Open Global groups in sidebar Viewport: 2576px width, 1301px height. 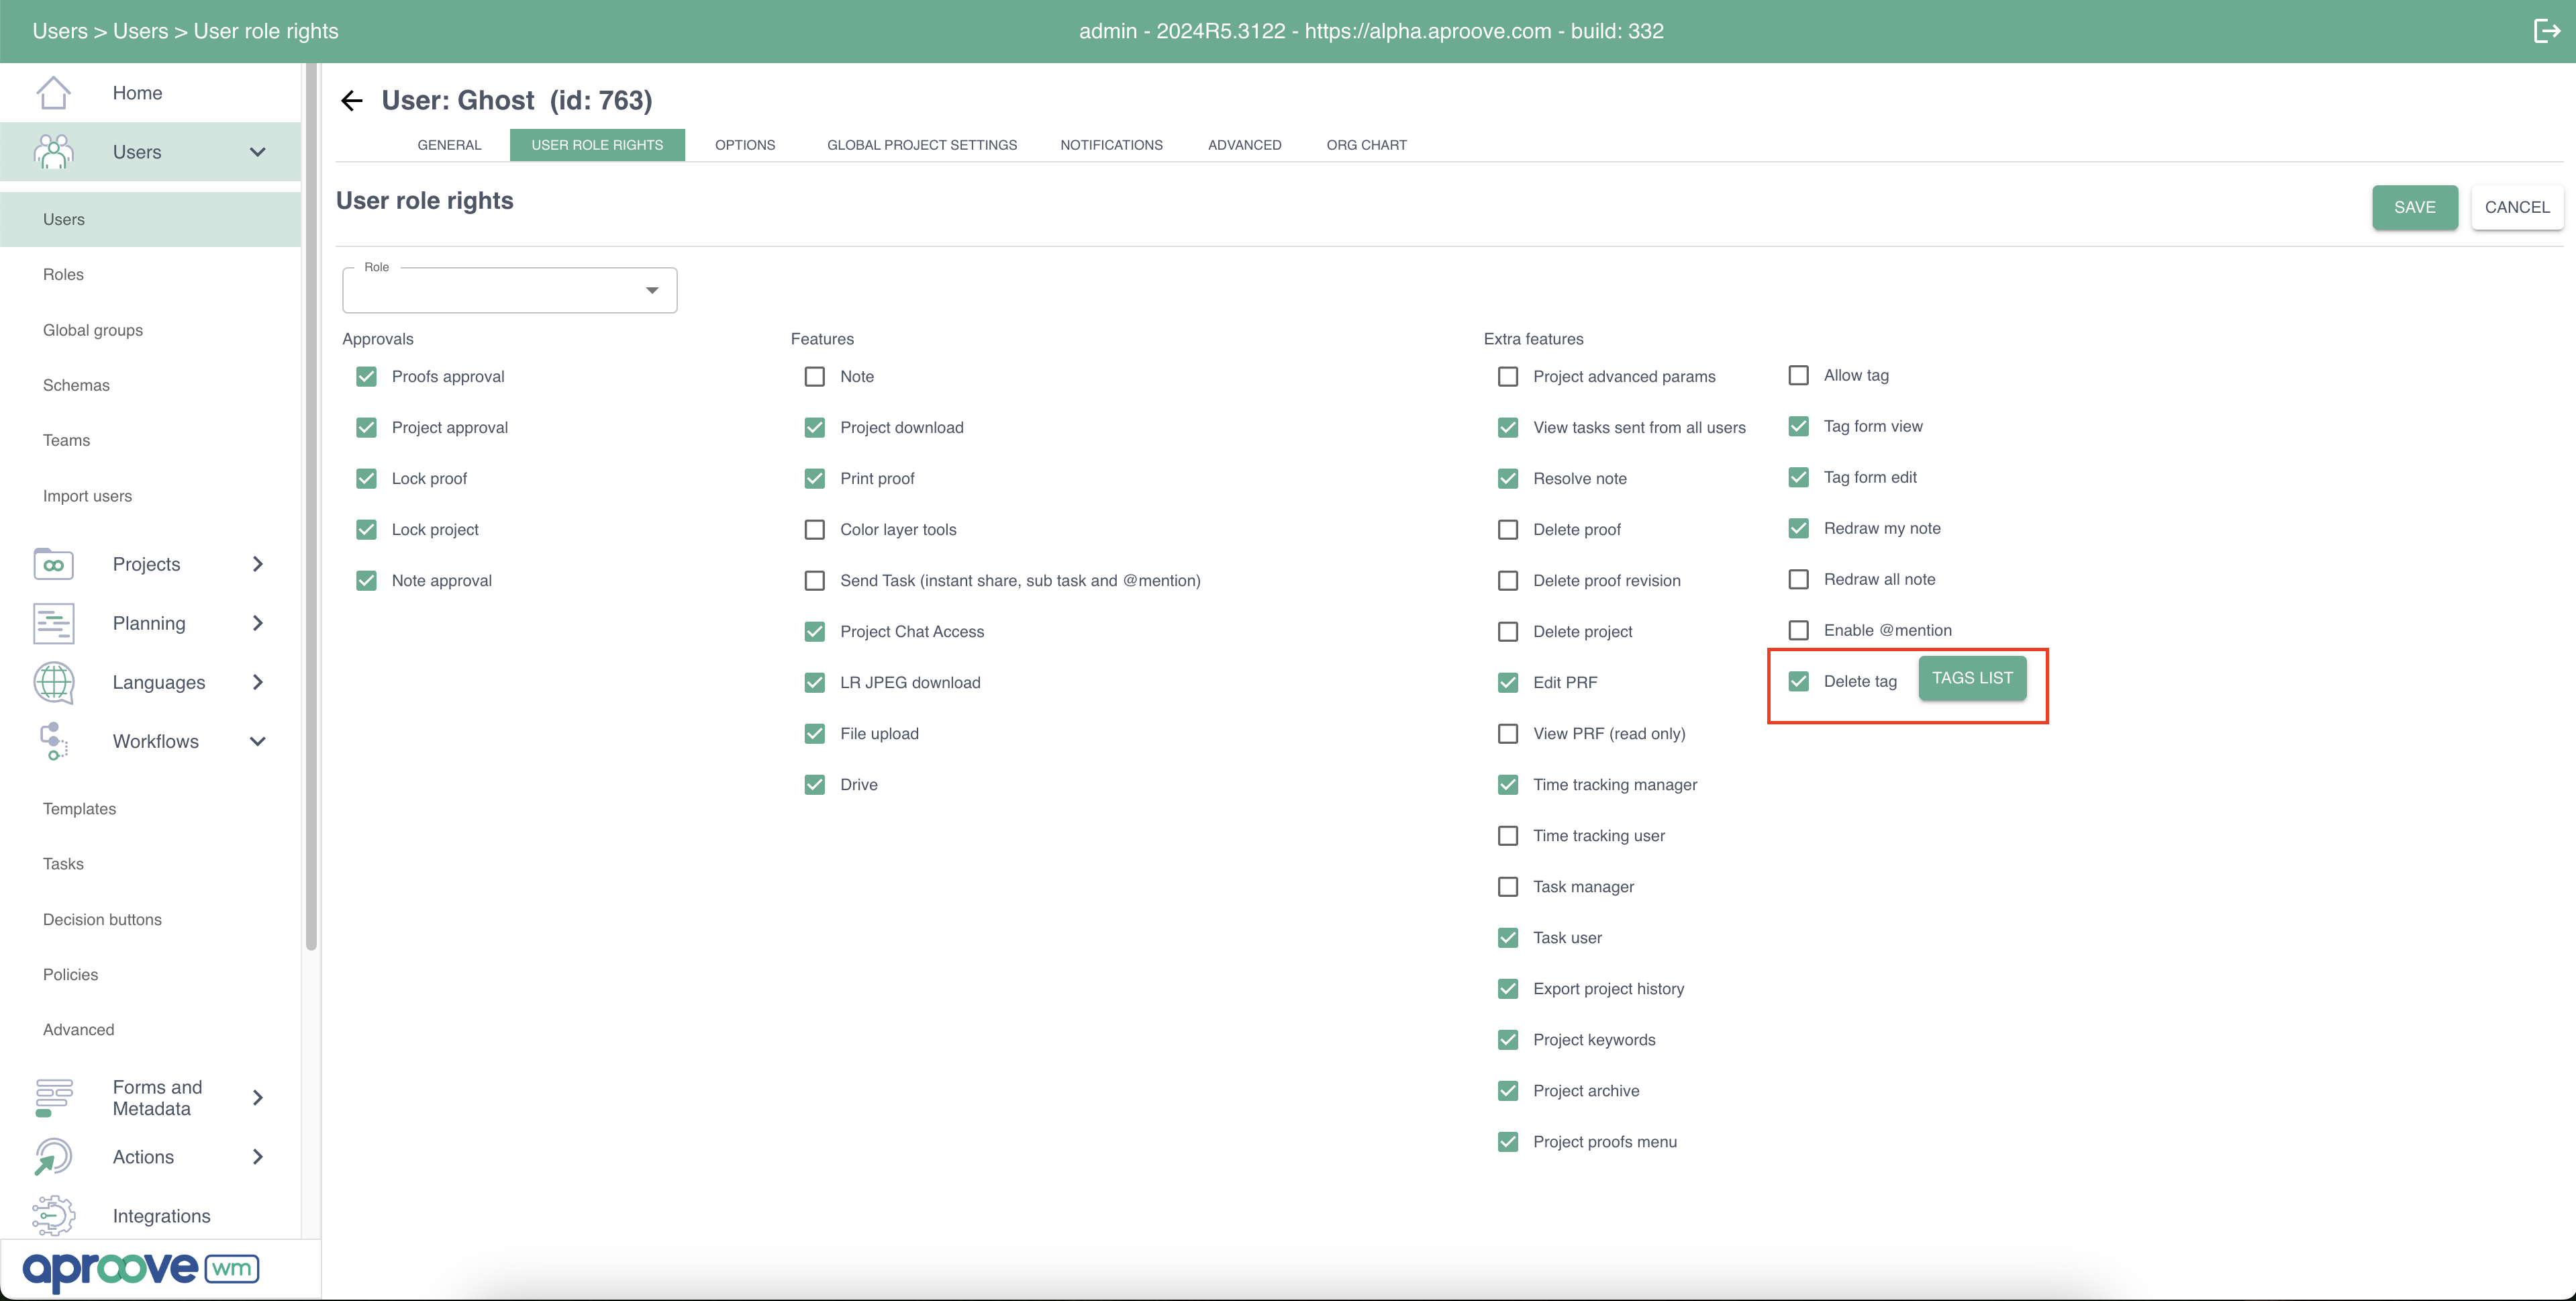point(93,330)
